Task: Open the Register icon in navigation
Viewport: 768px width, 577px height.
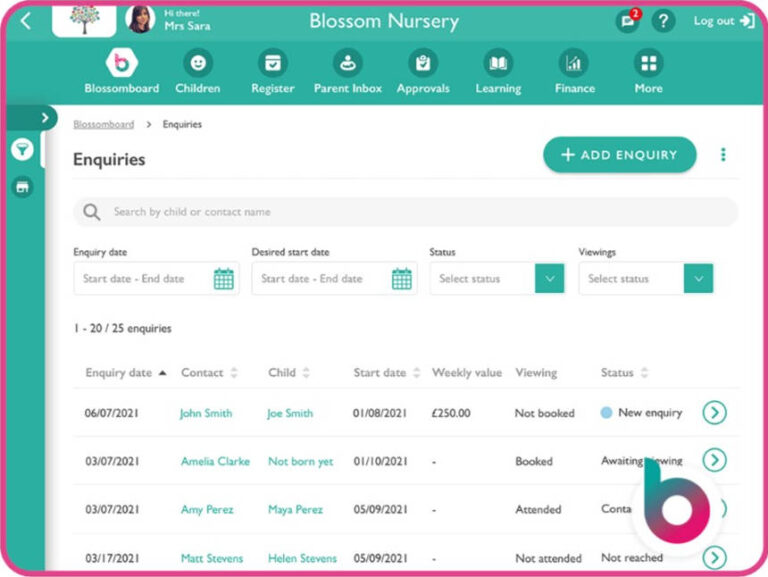Action: pos(272,64)
